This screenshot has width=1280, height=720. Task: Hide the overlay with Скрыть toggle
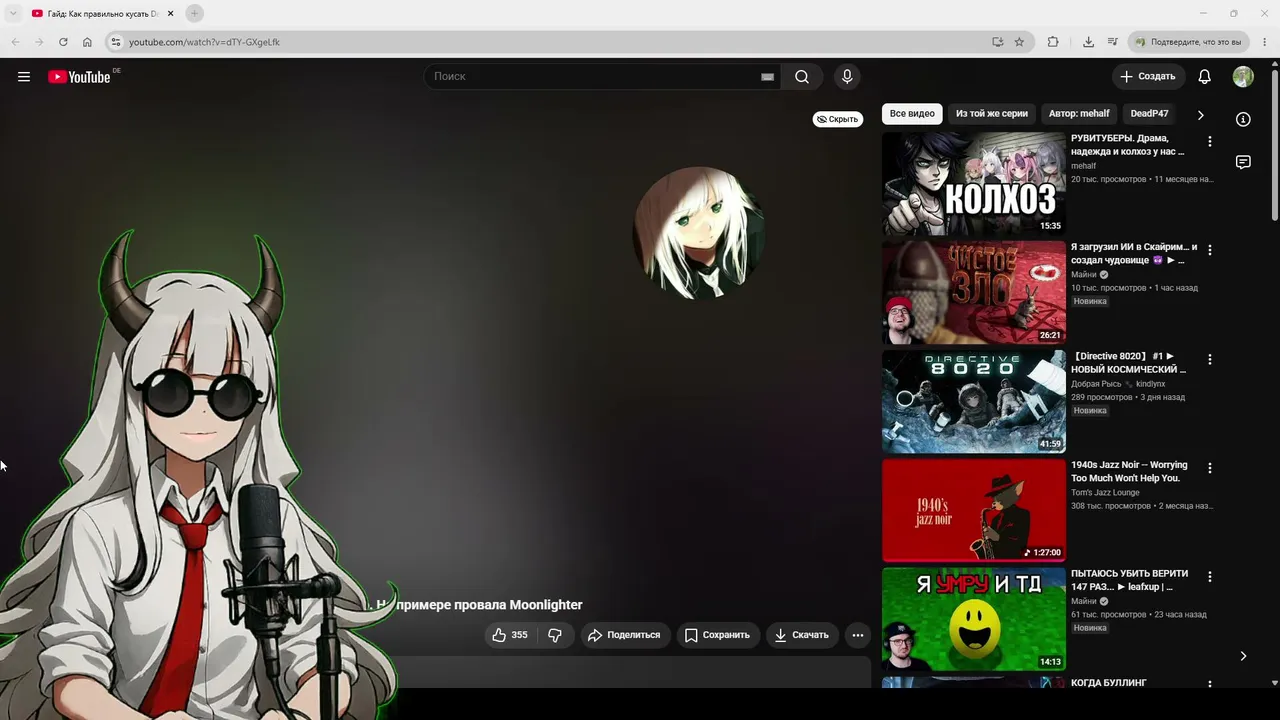[x=838, y=119]
